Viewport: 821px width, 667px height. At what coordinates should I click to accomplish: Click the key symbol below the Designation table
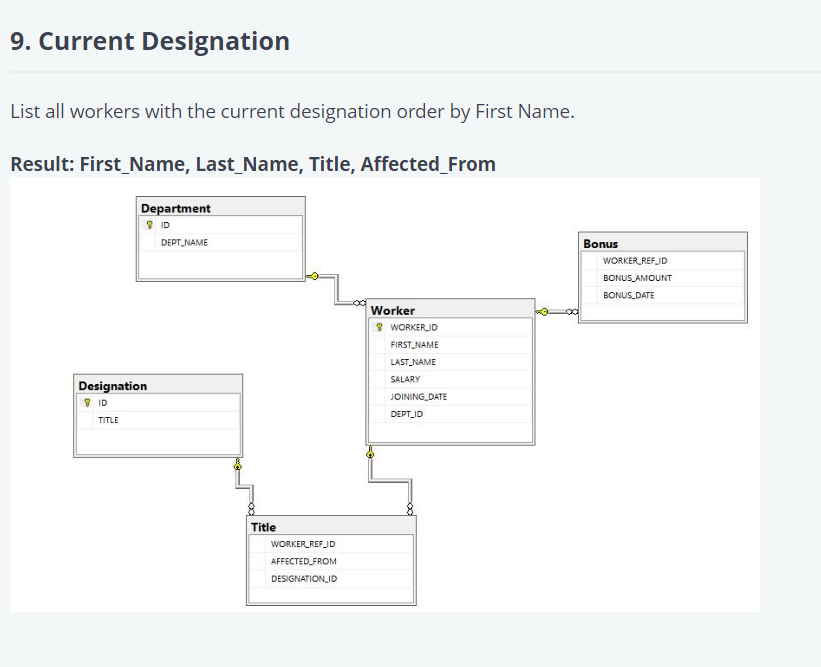[238, 465]
